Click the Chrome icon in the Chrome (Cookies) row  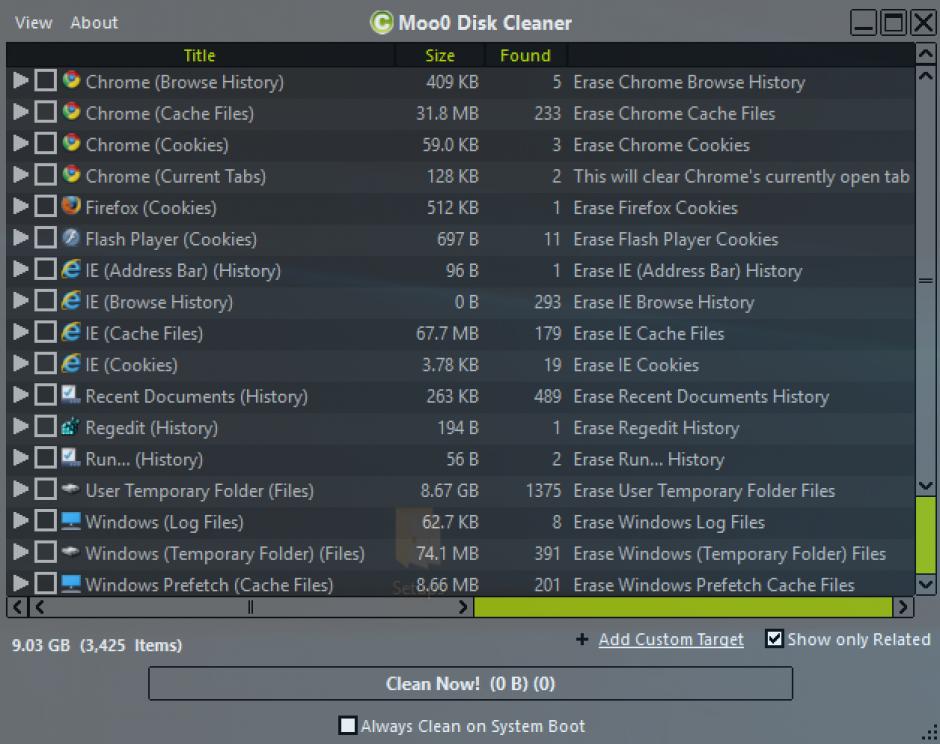[71, 143]
